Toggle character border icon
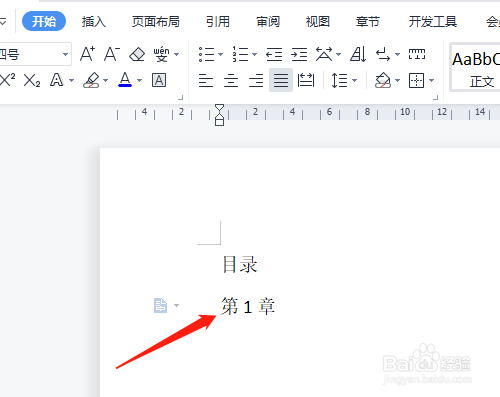 pyautogui.click(x=159, y=80)
